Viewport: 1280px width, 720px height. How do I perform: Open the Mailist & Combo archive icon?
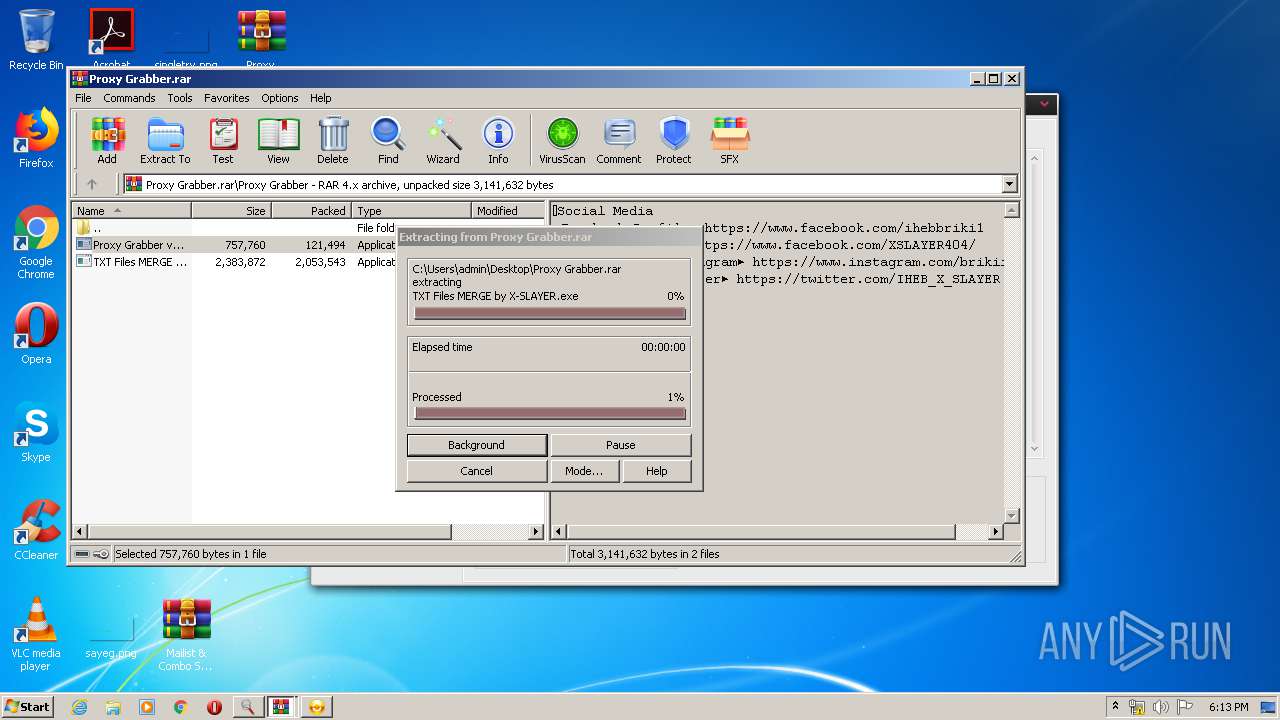pyautogui.click(x=186, y=634)
